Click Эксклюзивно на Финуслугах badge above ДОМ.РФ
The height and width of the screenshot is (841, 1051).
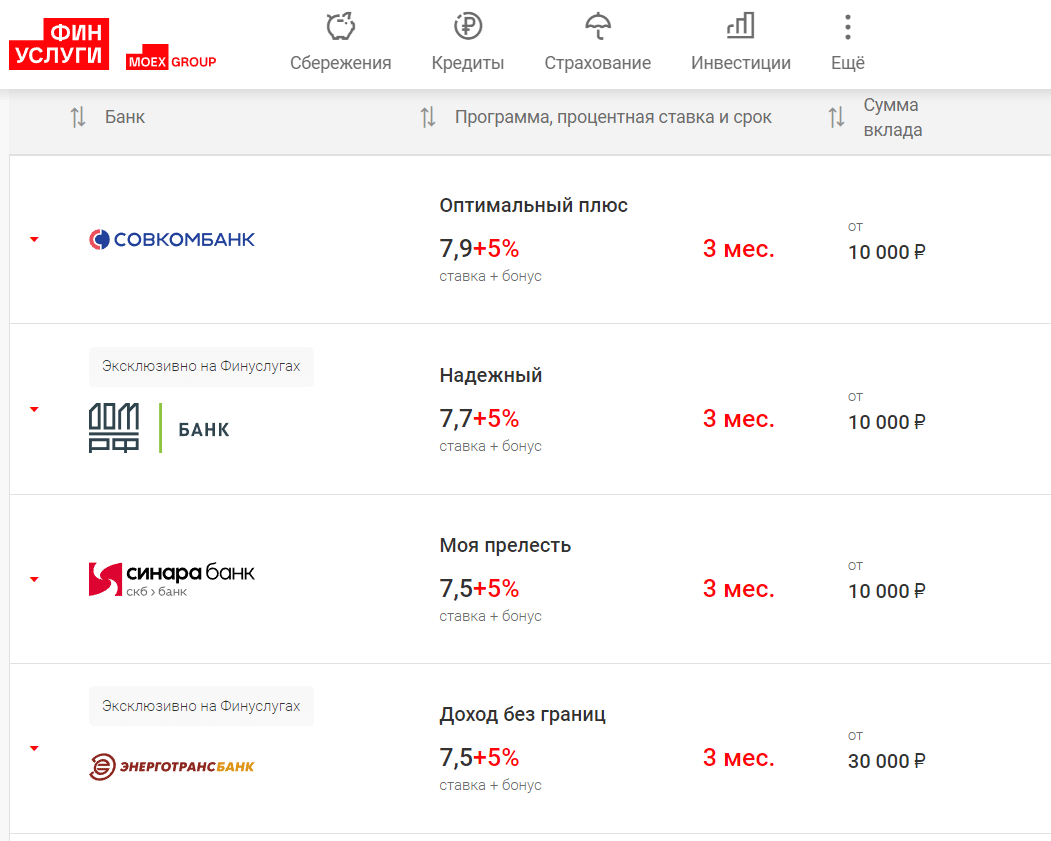click(201, 367)
